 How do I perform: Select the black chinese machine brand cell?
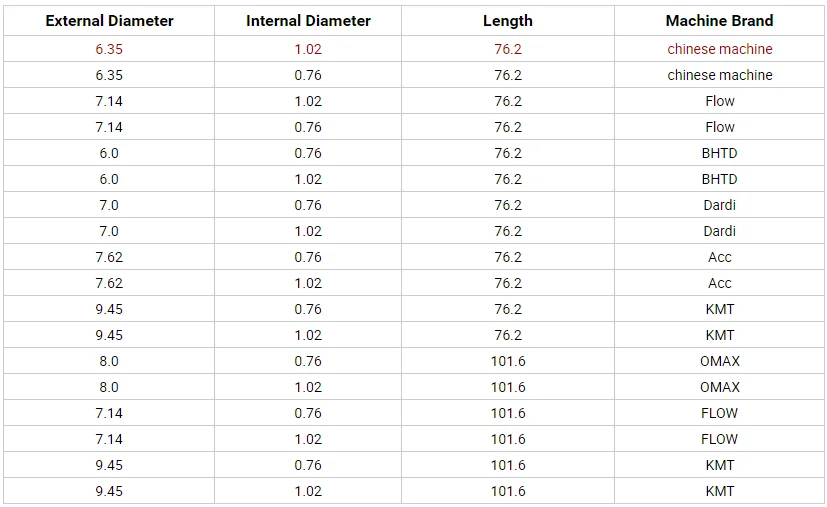(x=719, y=75)
